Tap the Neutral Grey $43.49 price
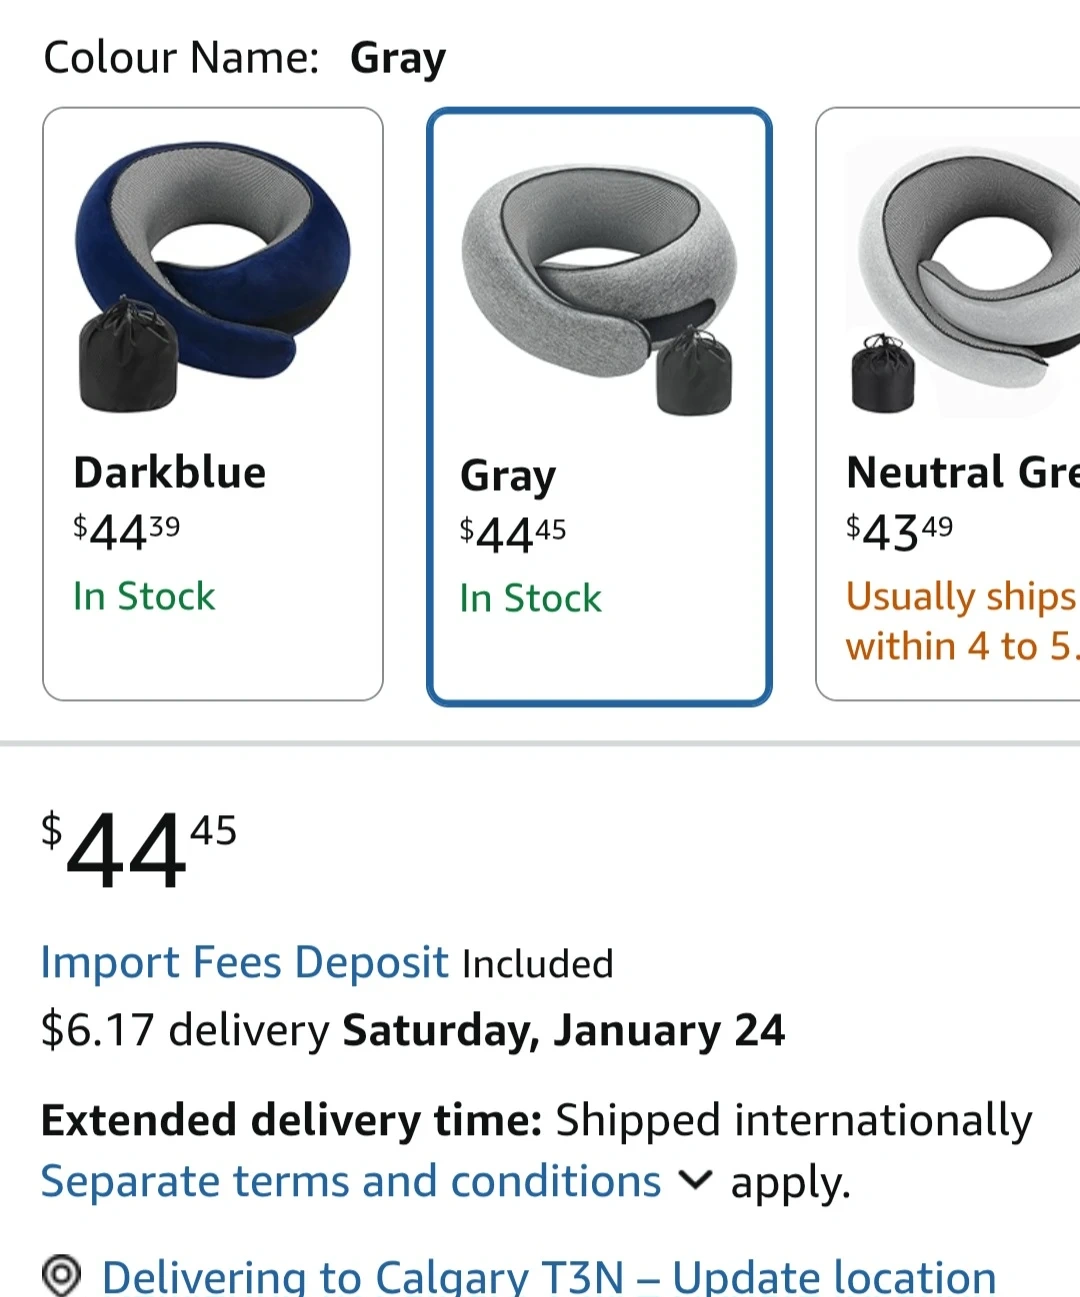Screen dimensions: 1080x1297 point(899,531)
